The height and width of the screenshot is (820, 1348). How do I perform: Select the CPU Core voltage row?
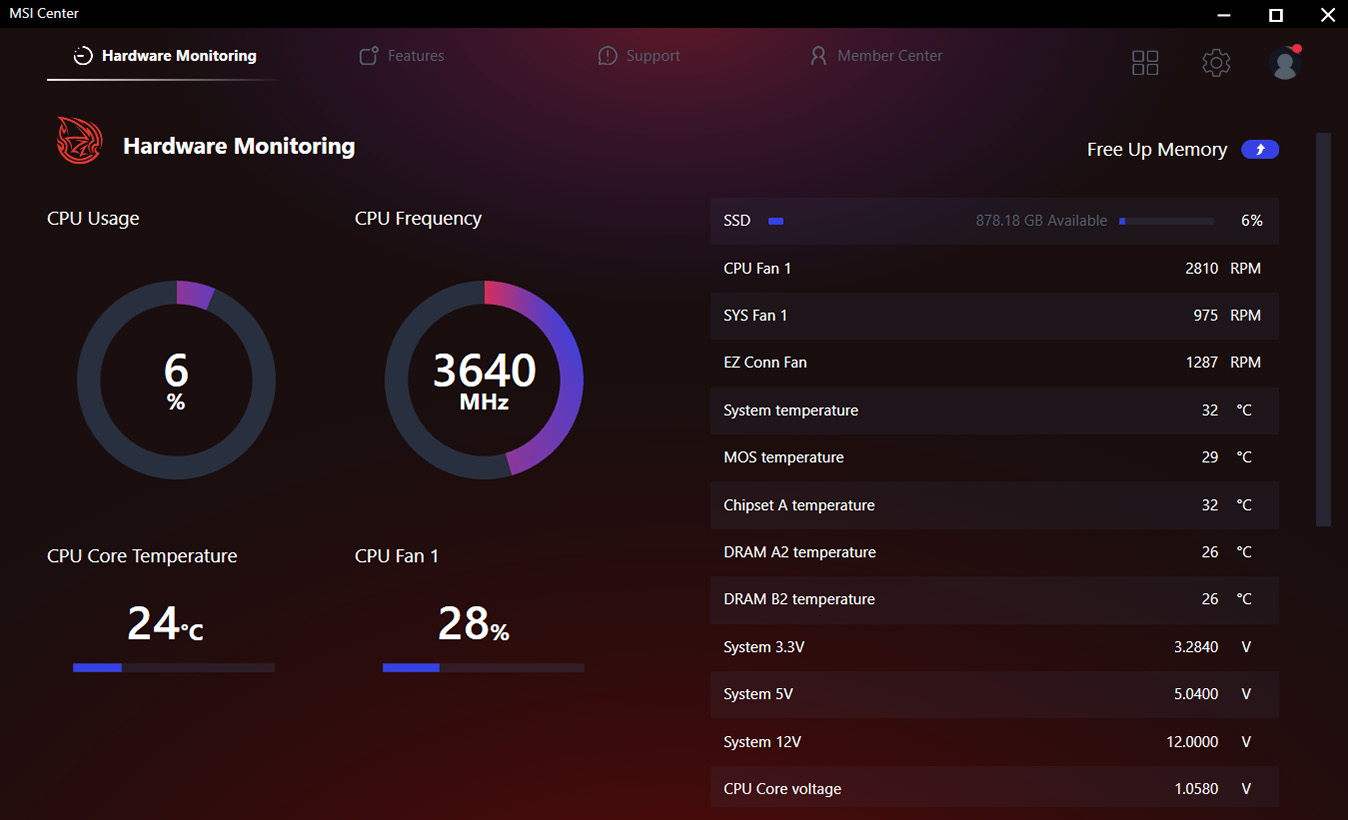[x=994, y=789]
